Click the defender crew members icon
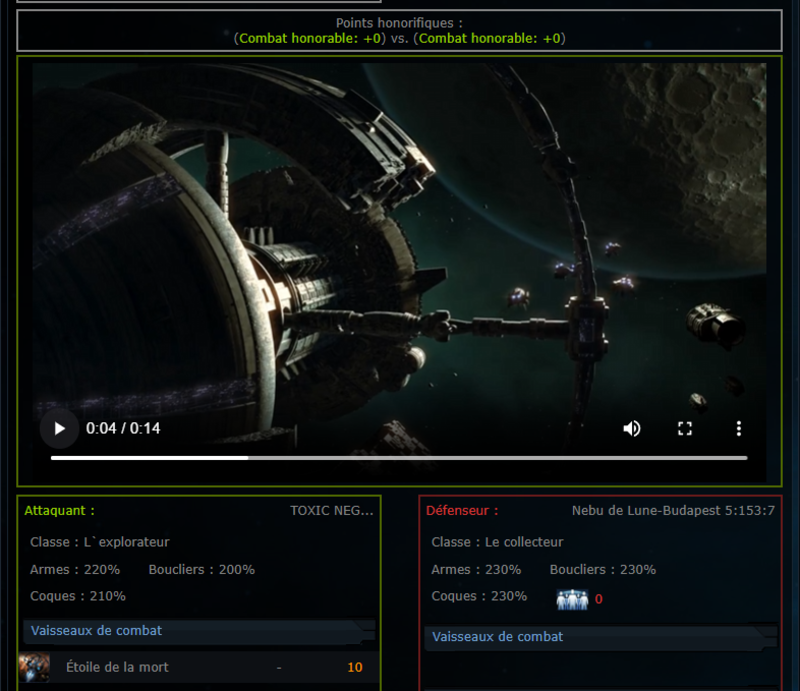800x691 pixels. (572, 599)
